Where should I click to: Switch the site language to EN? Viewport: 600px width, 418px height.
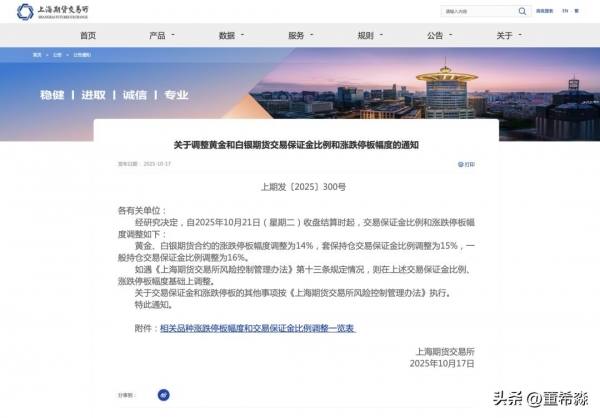point(565,12)
